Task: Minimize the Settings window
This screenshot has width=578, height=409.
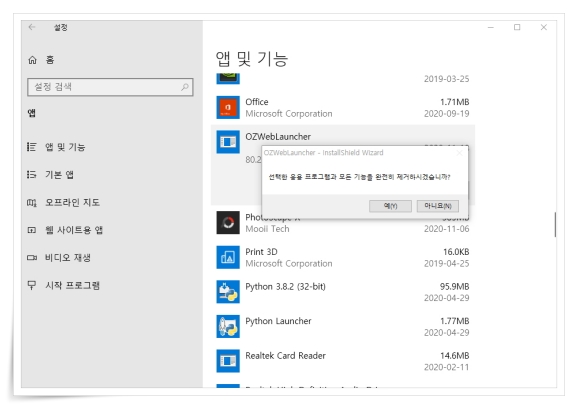Action: tap(491, 27)
